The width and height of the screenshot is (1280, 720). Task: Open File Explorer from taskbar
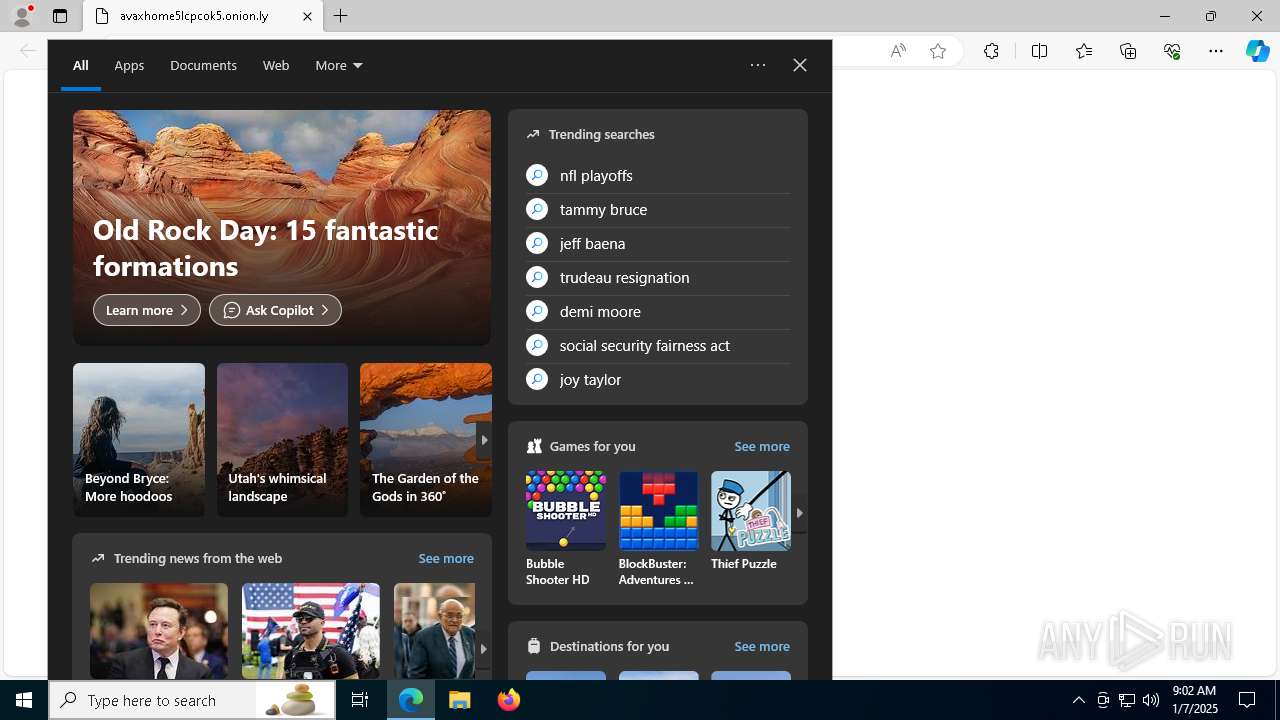click(x=460, y=700)
